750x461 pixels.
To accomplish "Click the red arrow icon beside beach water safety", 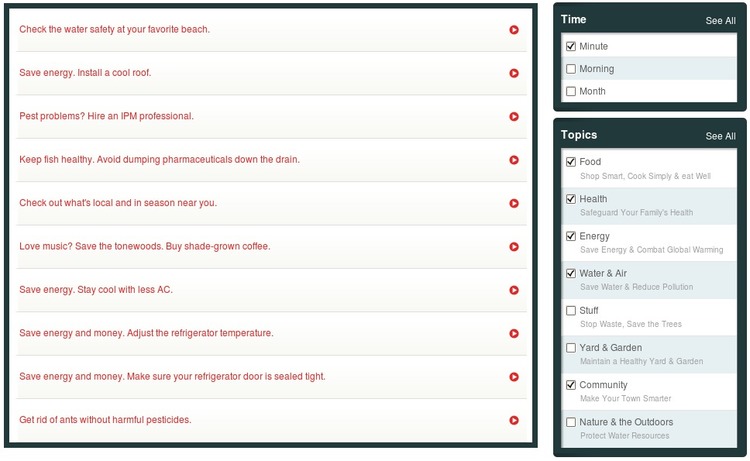I will (514, 30).
